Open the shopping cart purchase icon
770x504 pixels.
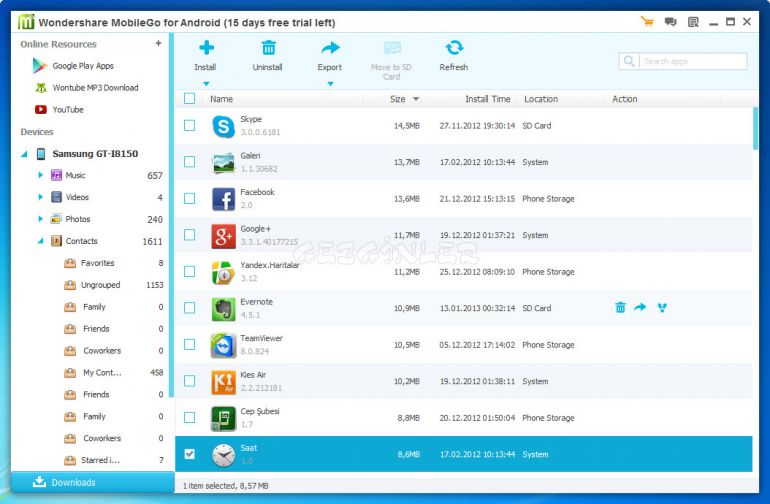click(x=647, y=22)
